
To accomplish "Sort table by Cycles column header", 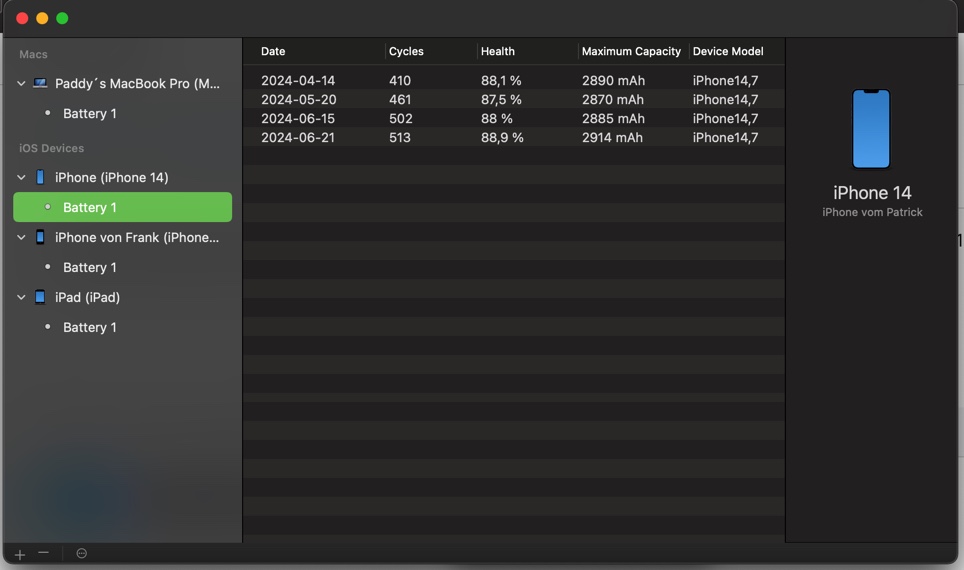I will (406, 52).
